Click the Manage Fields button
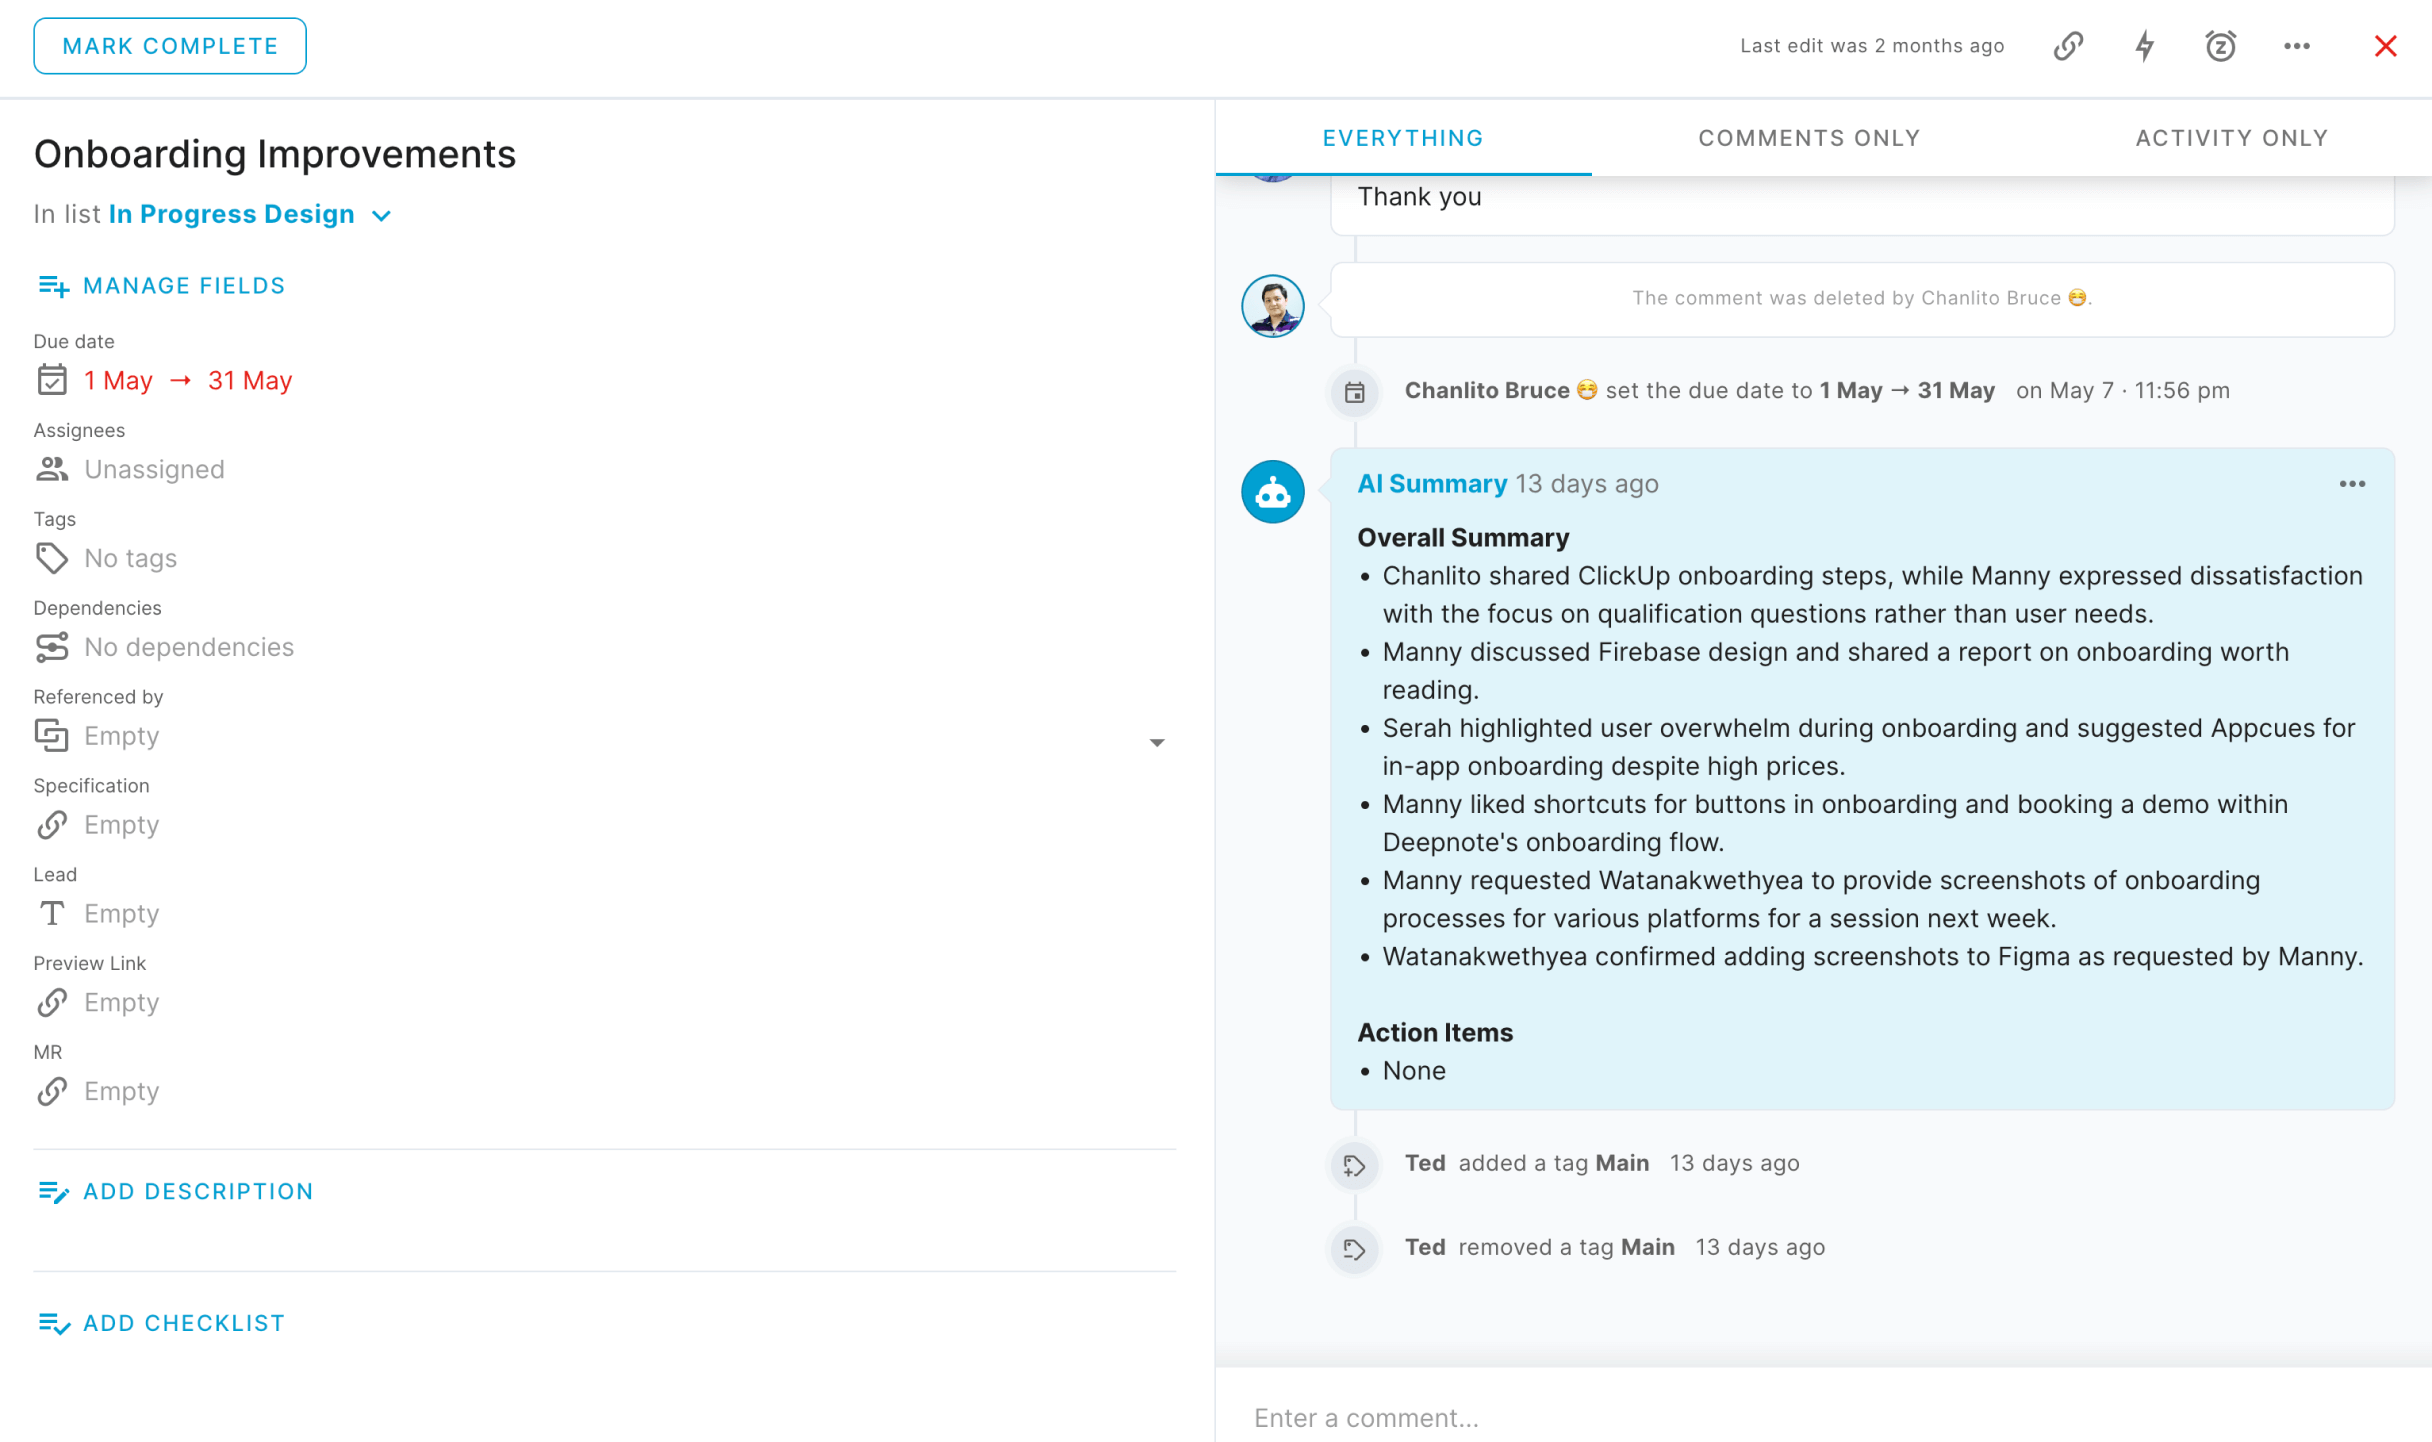The height and width of the screenshot is (1442, 2432). [x=160, y=286]
